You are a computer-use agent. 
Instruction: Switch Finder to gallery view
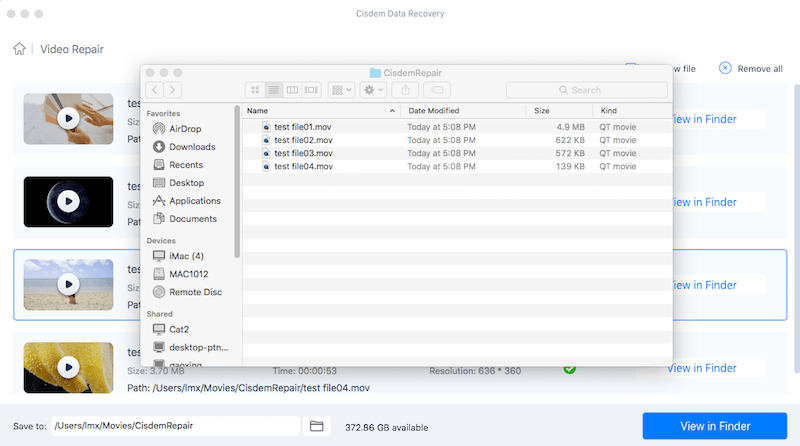click(311, 90)
